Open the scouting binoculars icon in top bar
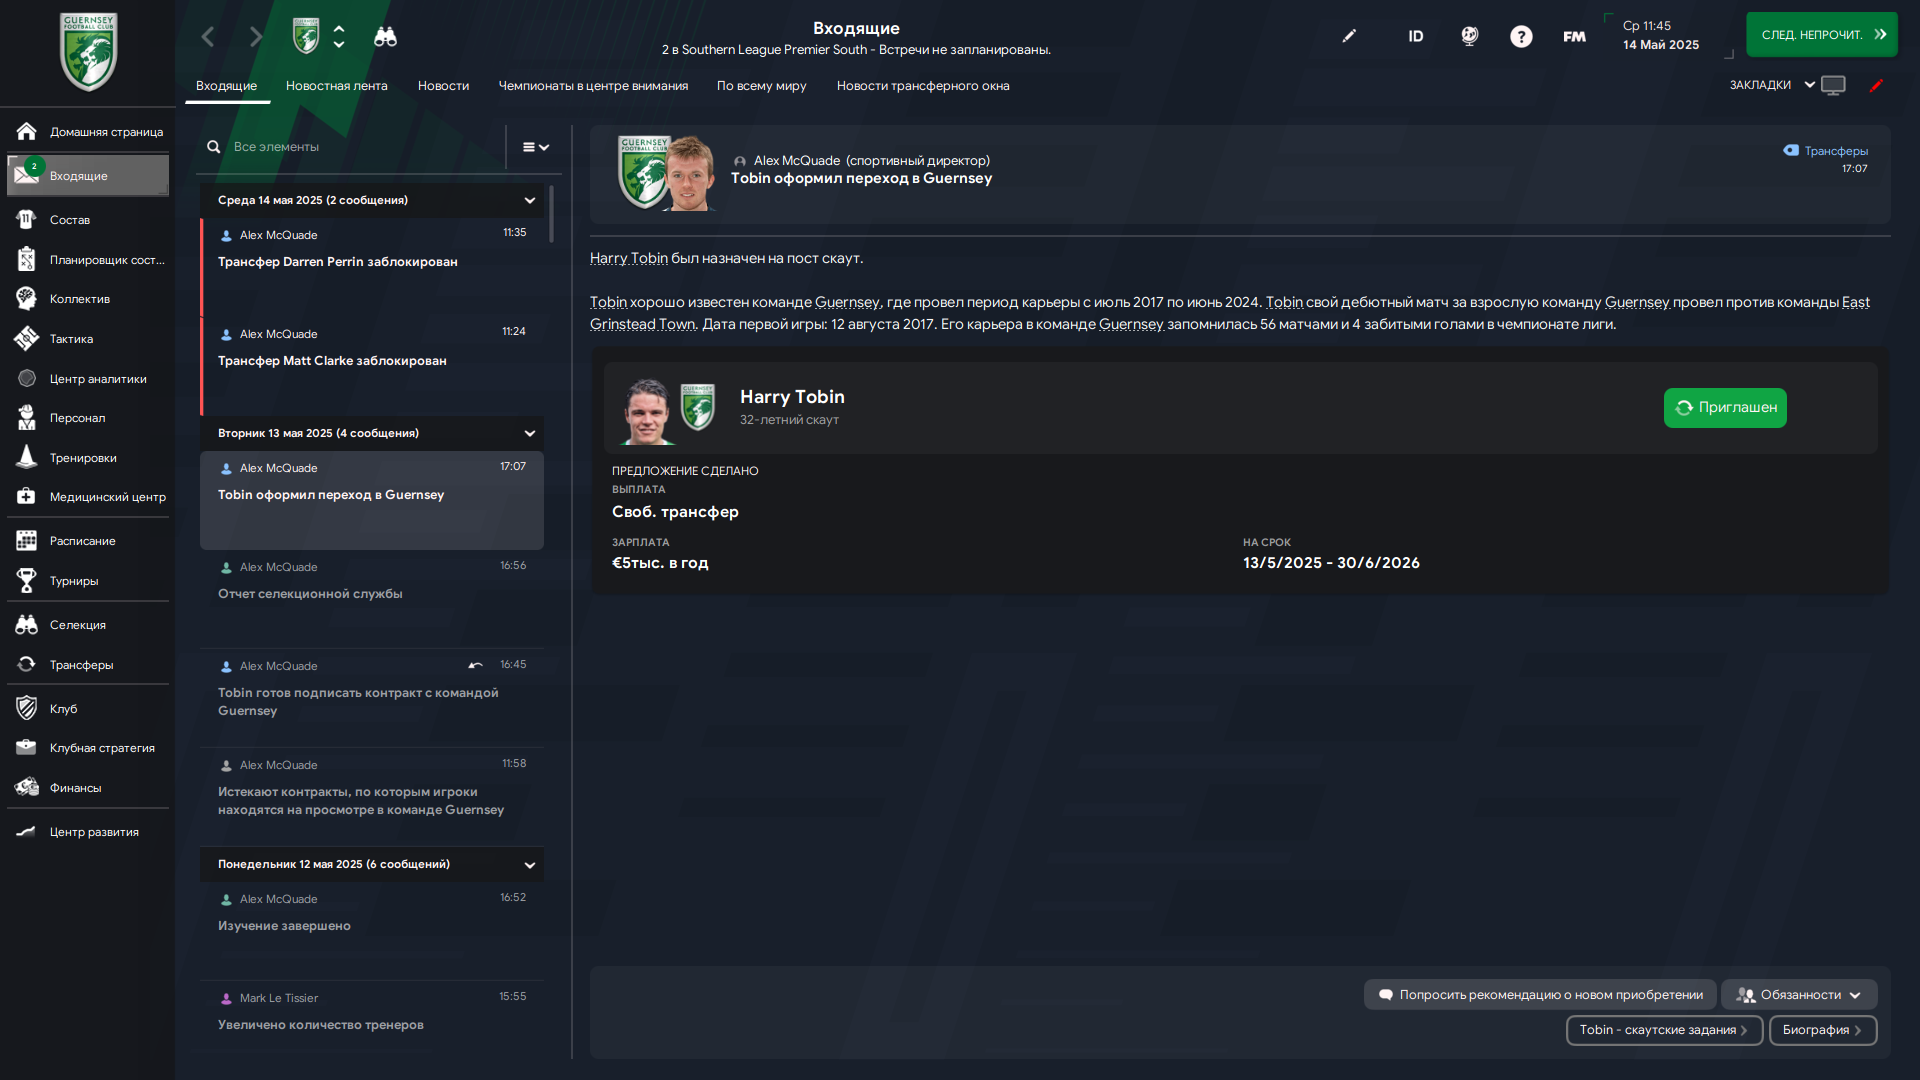The height and width of the screenshot is (1080, 1920). 385,37
